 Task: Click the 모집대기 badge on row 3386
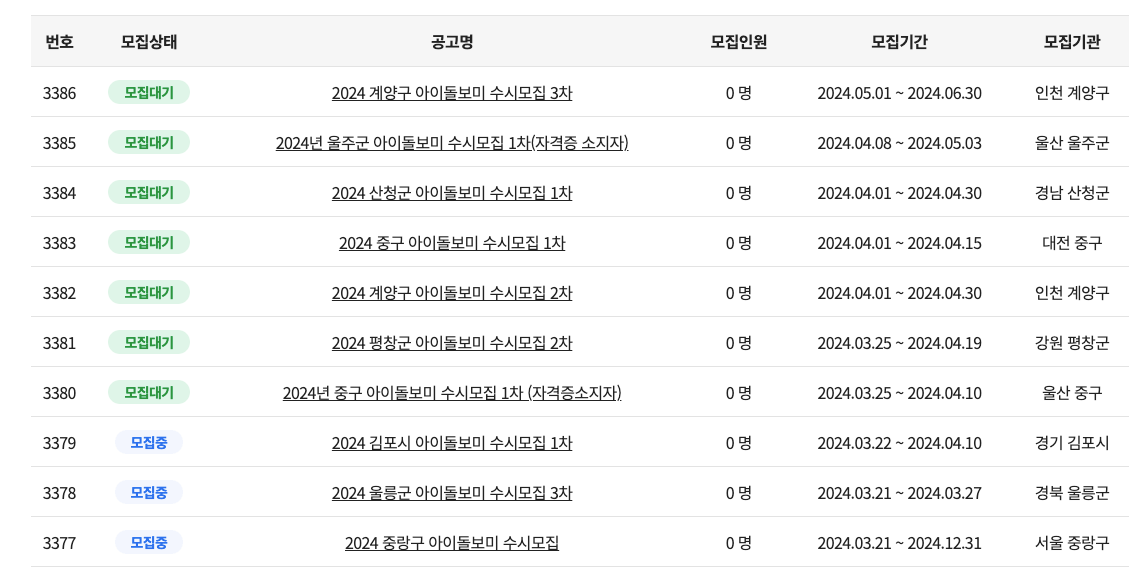(x=148, y=92)
